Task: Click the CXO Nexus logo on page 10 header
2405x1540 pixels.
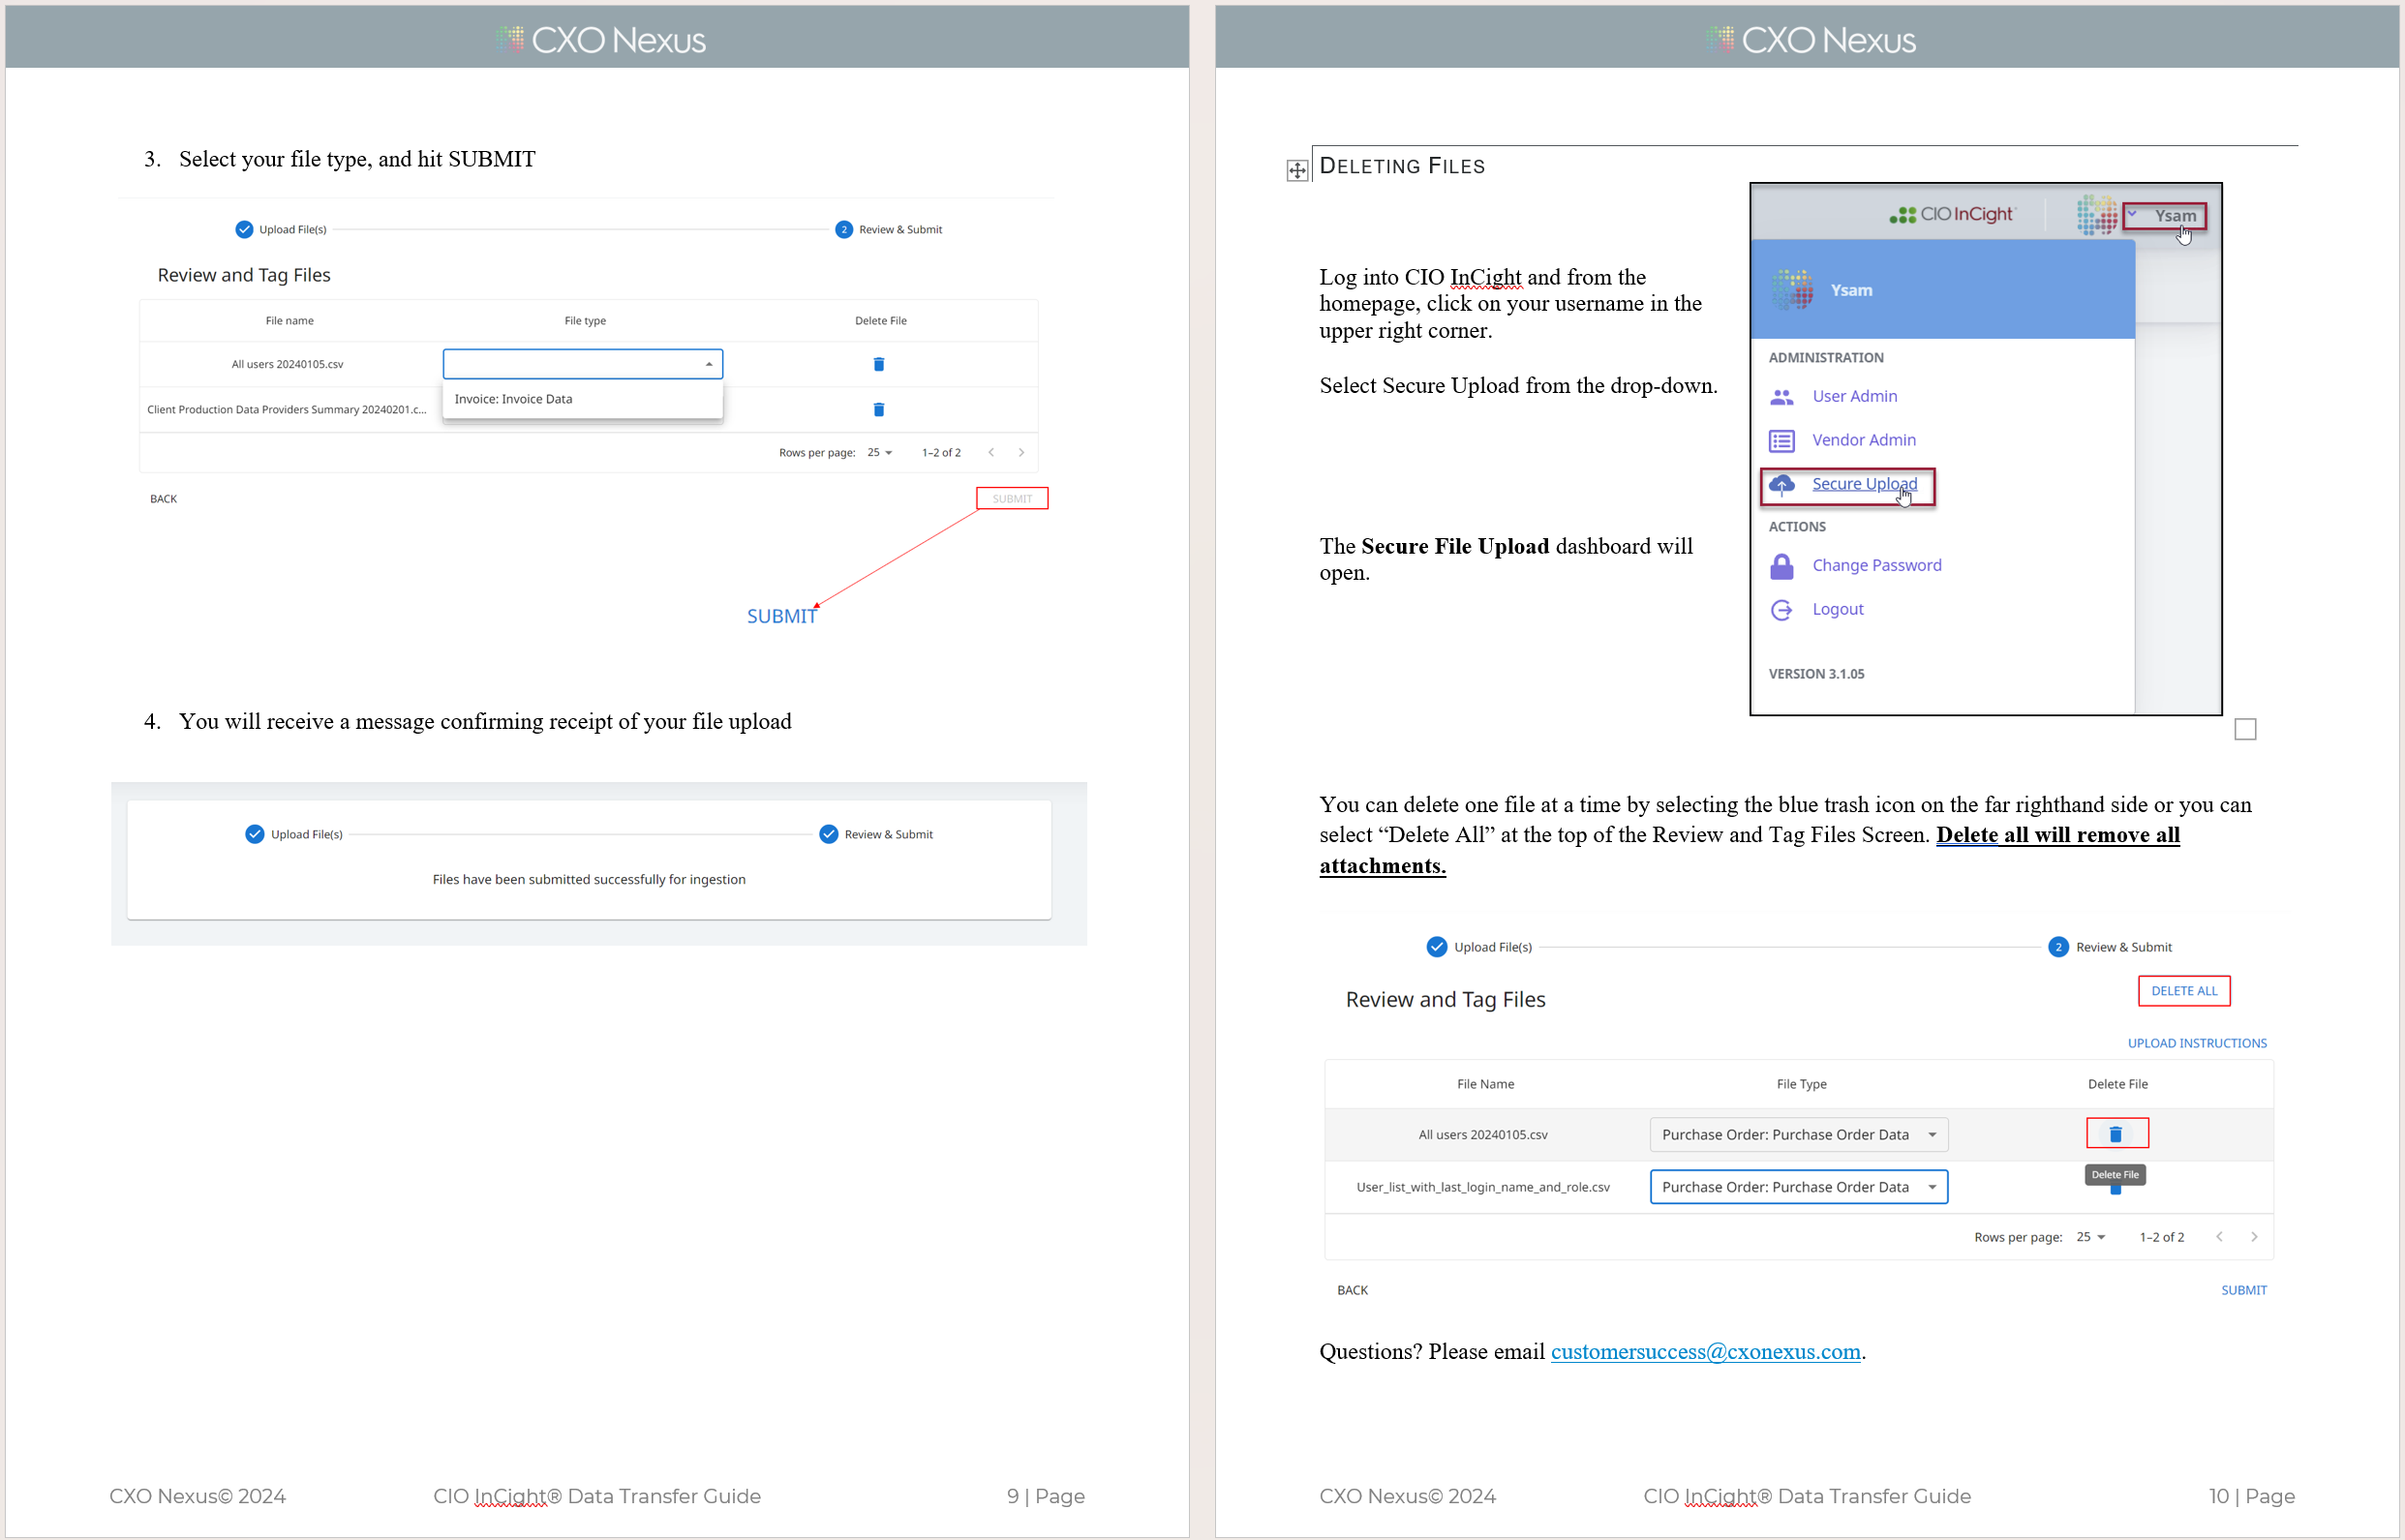Action: pyautogui.click(x=1810, y=40)
